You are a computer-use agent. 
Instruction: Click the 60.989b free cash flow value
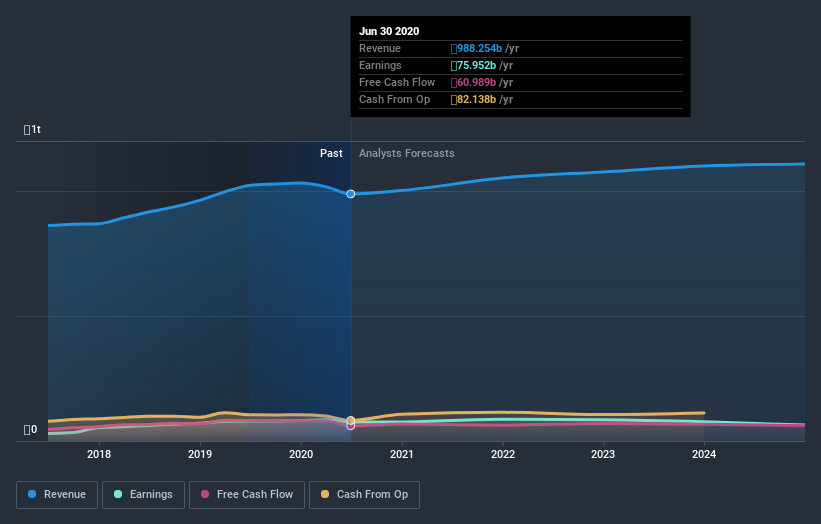473,82
